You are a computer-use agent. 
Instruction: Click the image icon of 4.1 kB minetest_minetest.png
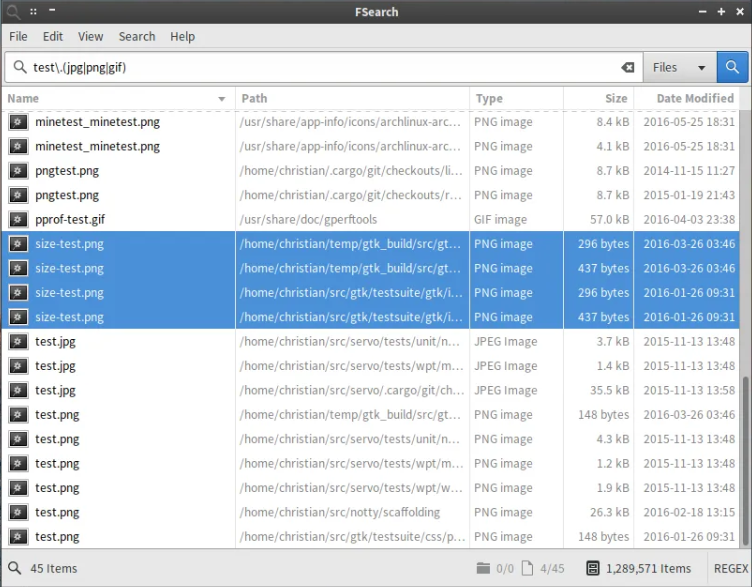(x=18, y=146)
